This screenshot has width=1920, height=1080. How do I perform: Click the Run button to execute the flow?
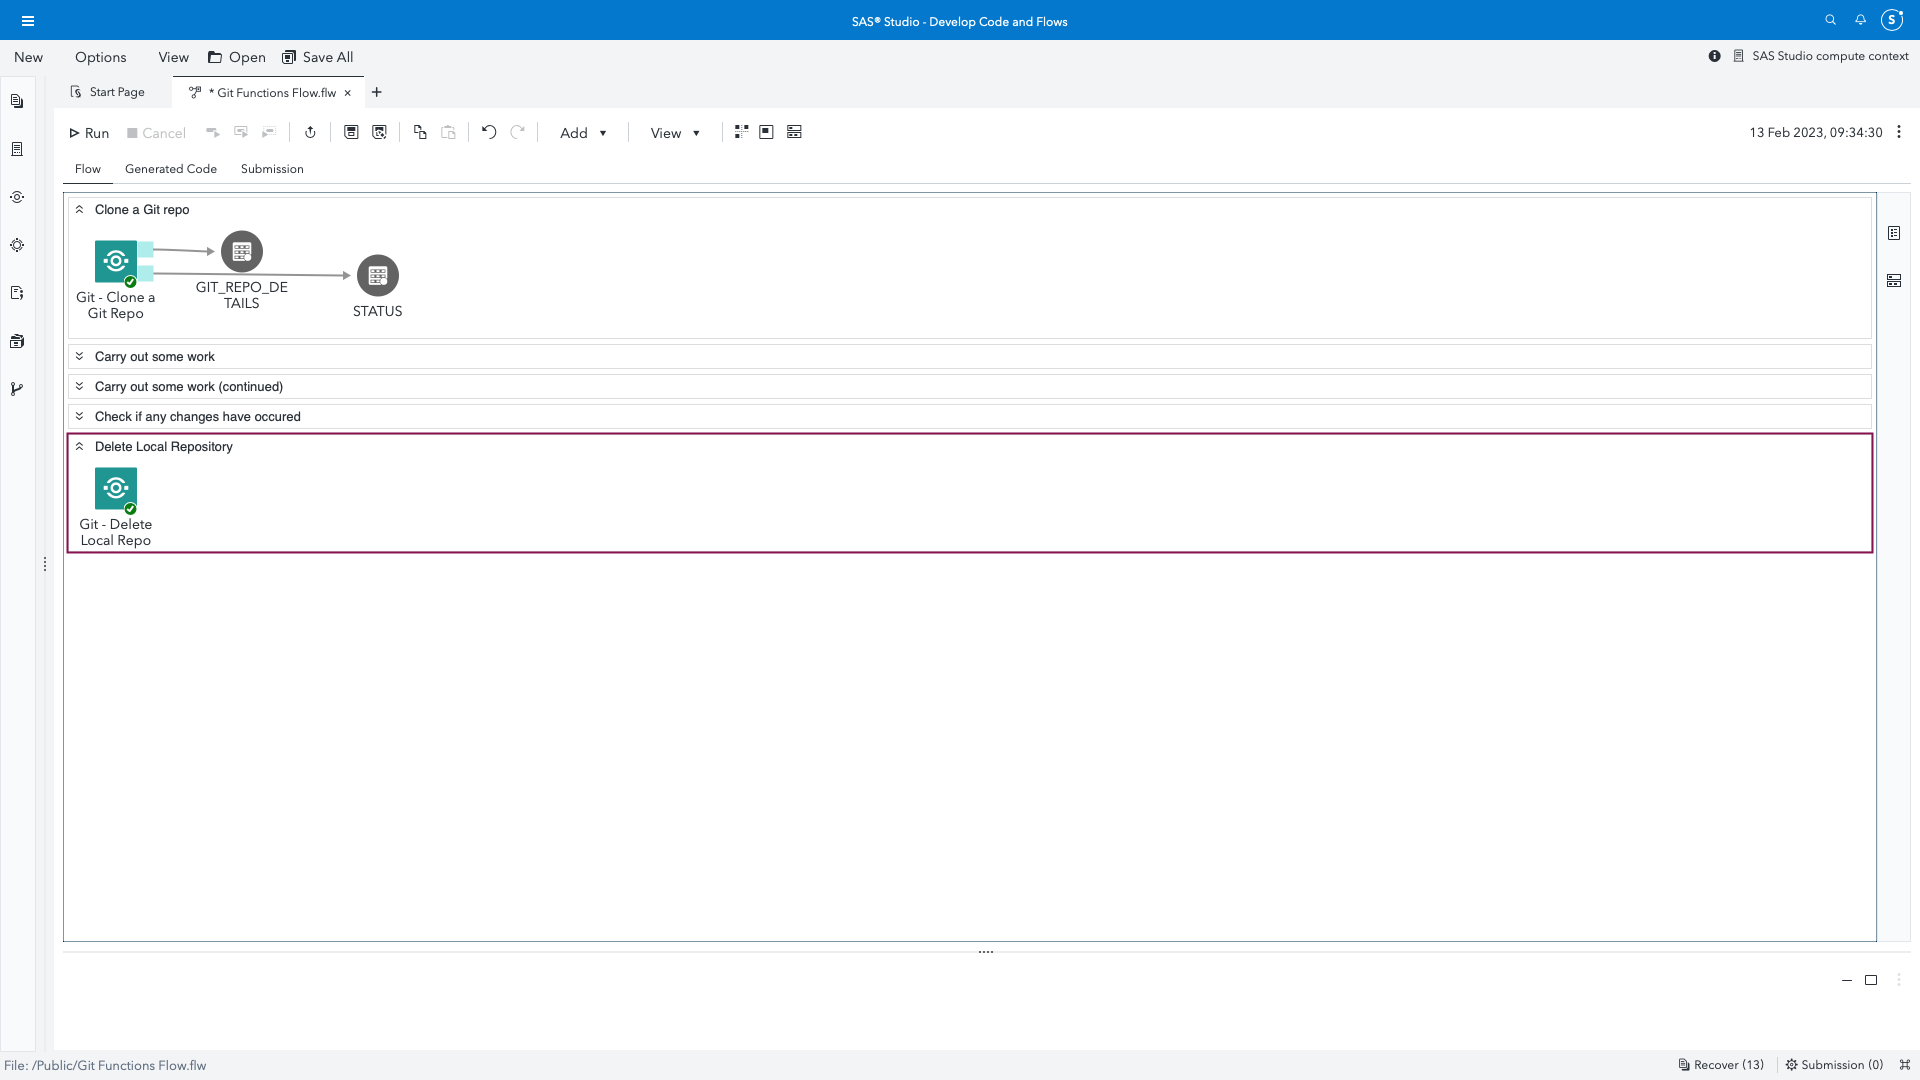88,132
